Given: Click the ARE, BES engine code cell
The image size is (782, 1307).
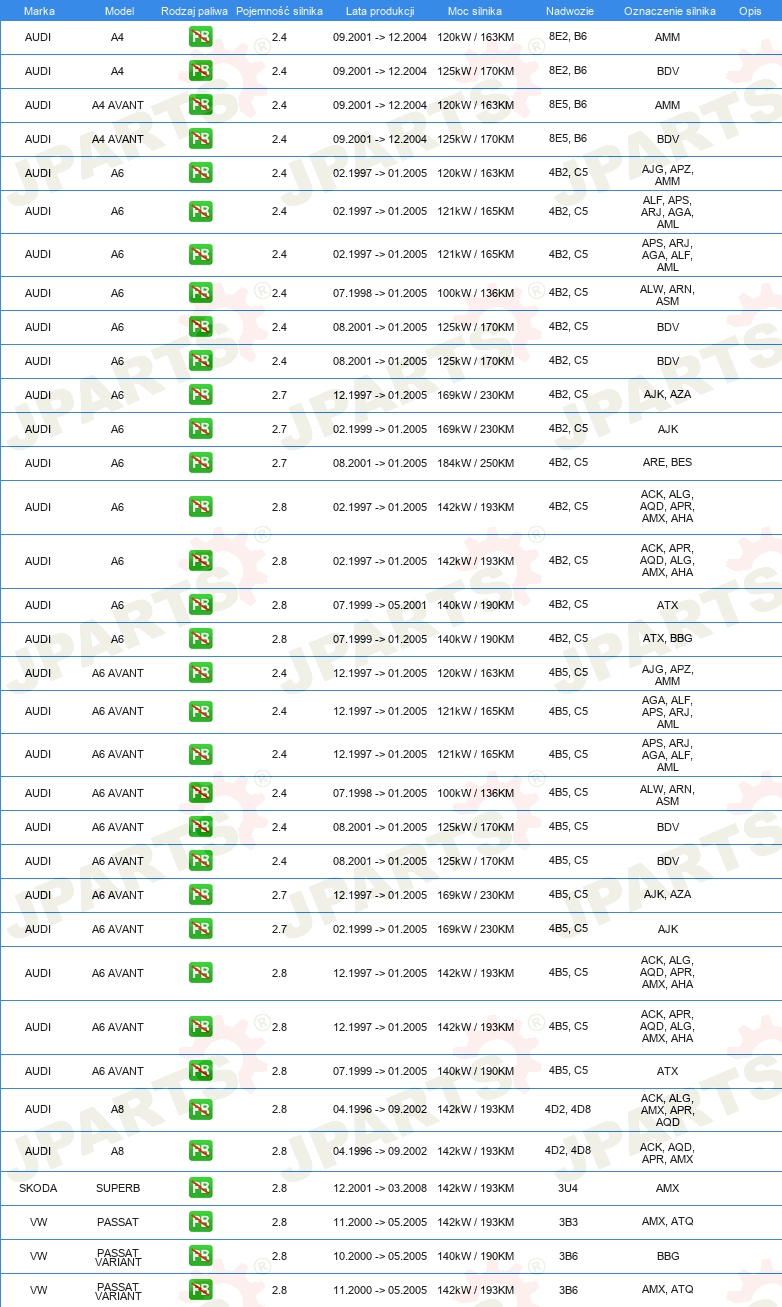Looking at the screenshot, I should [667, 463].
